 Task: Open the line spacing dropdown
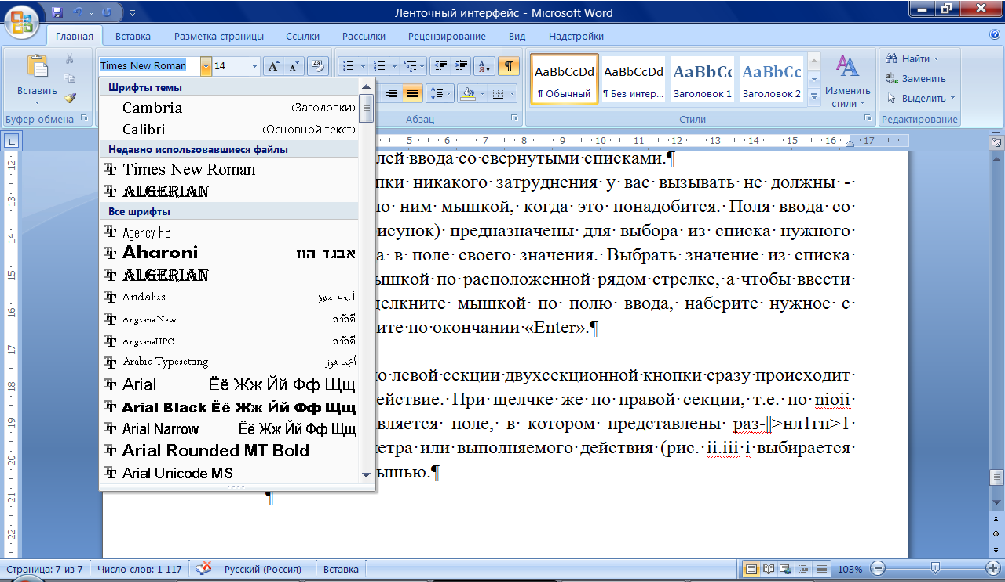pos(440,94)
